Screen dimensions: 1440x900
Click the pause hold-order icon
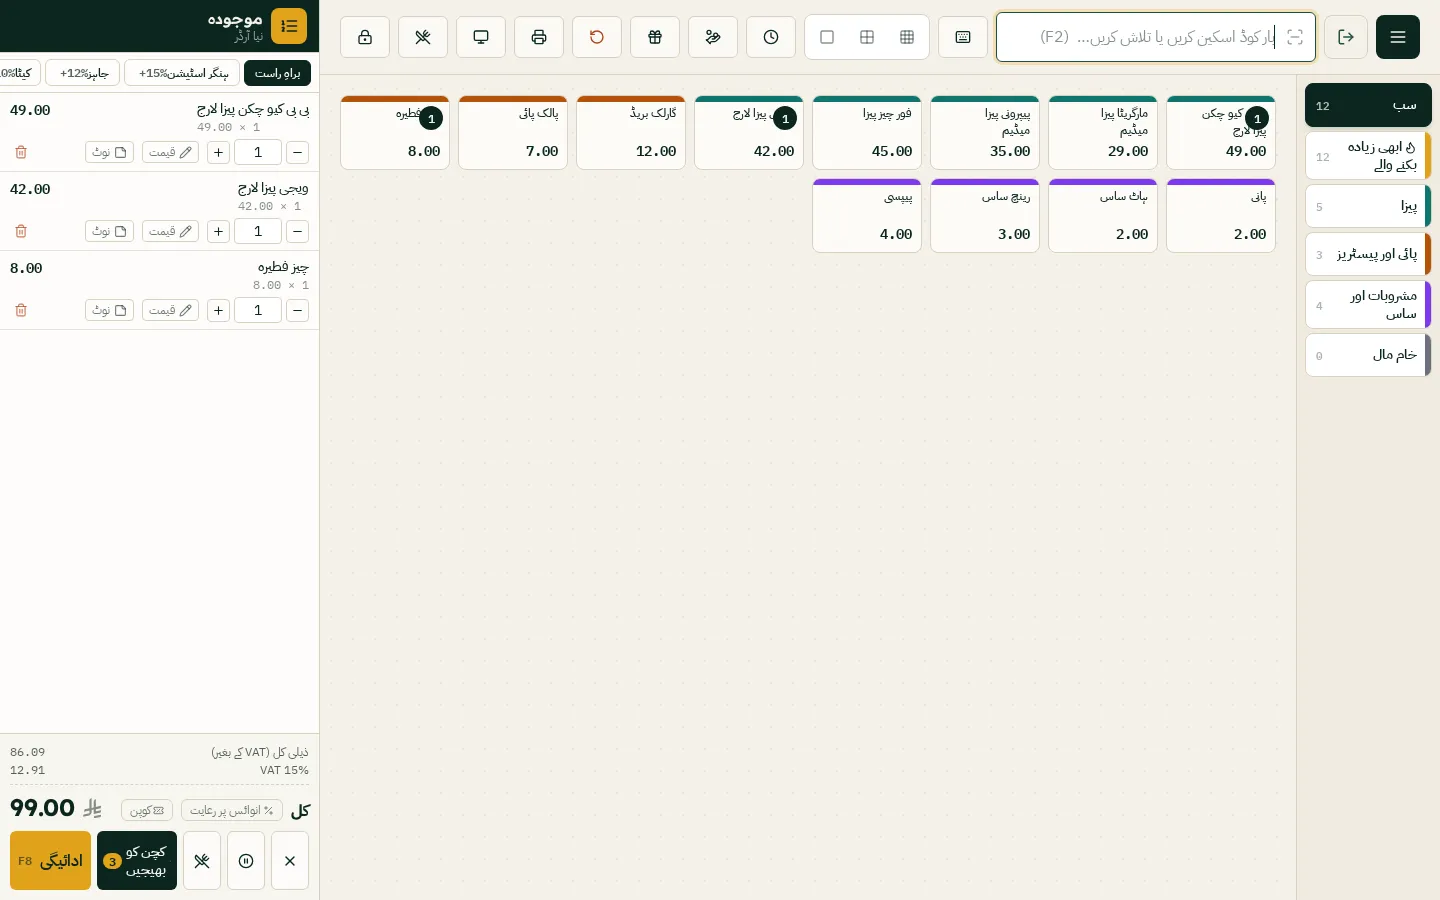click(x=246, y=861)
